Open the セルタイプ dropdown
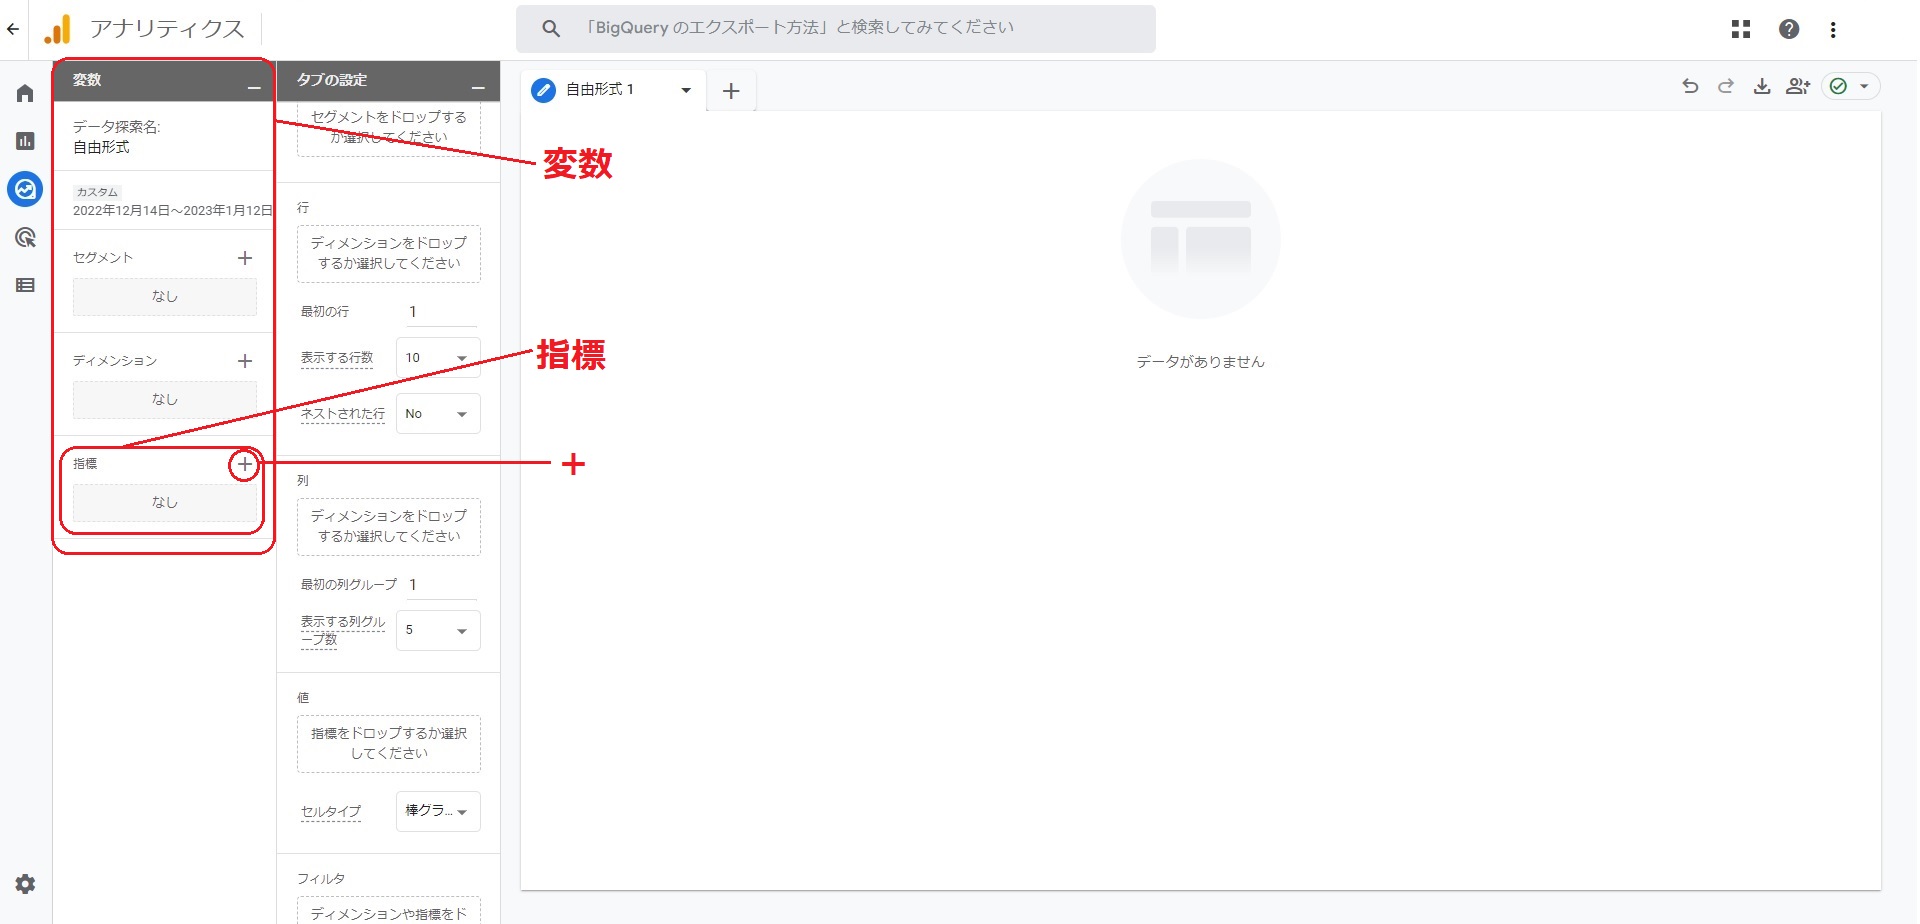The width and height of the screenshot is (1920, 924). coord(438,811)
